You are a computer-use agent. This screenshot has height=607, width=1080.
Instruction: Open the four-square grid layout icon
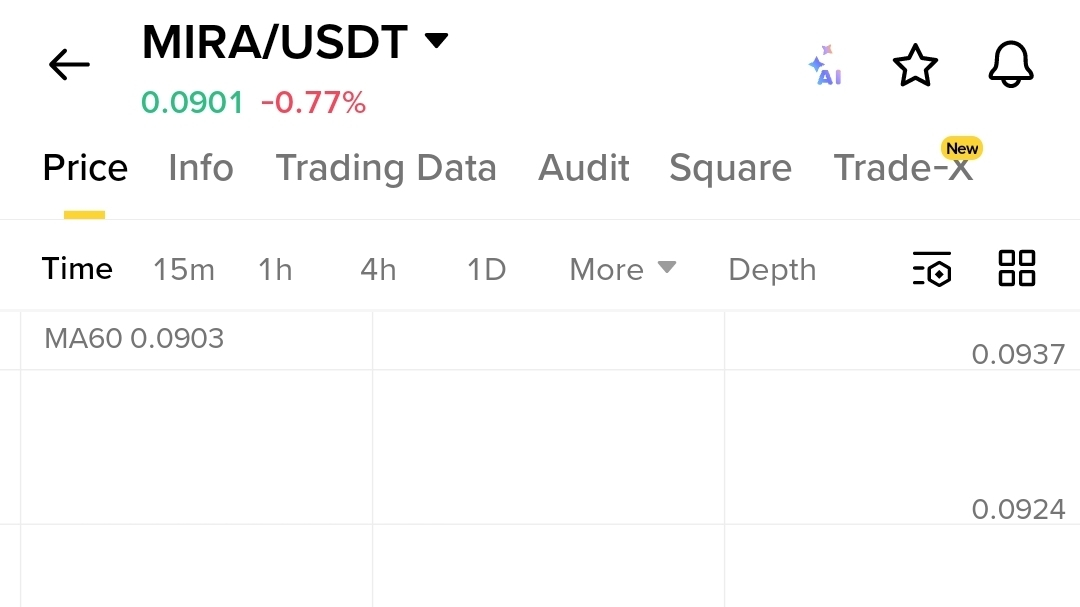pos(1017,268)
